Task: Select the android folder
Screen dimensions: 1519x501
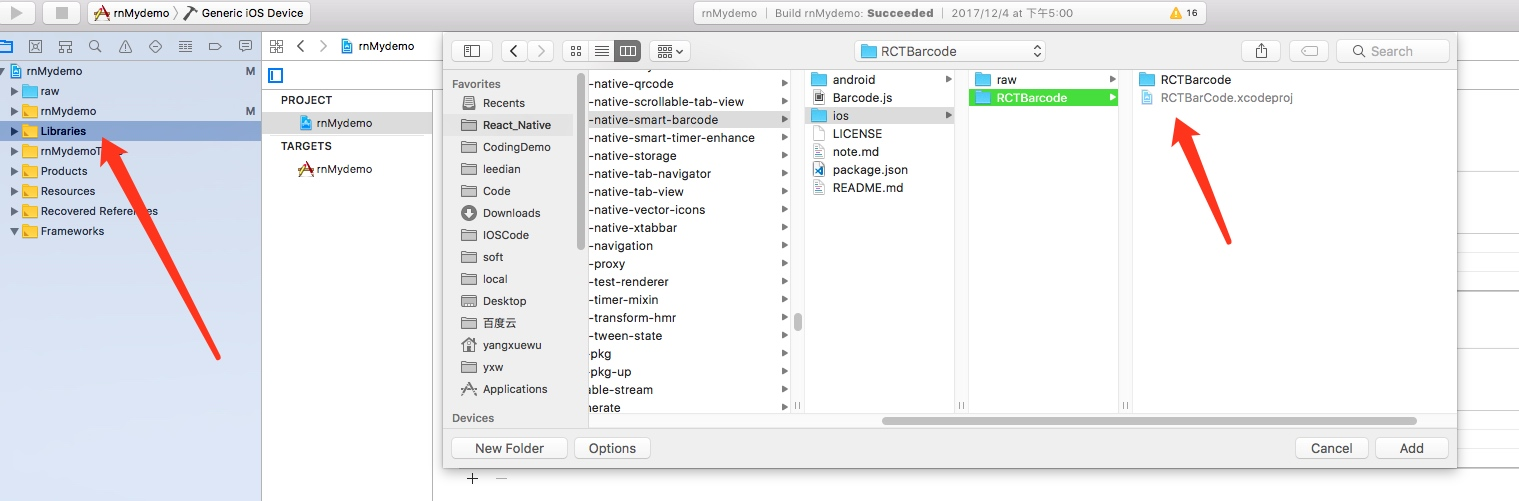Action: point(878,80)
